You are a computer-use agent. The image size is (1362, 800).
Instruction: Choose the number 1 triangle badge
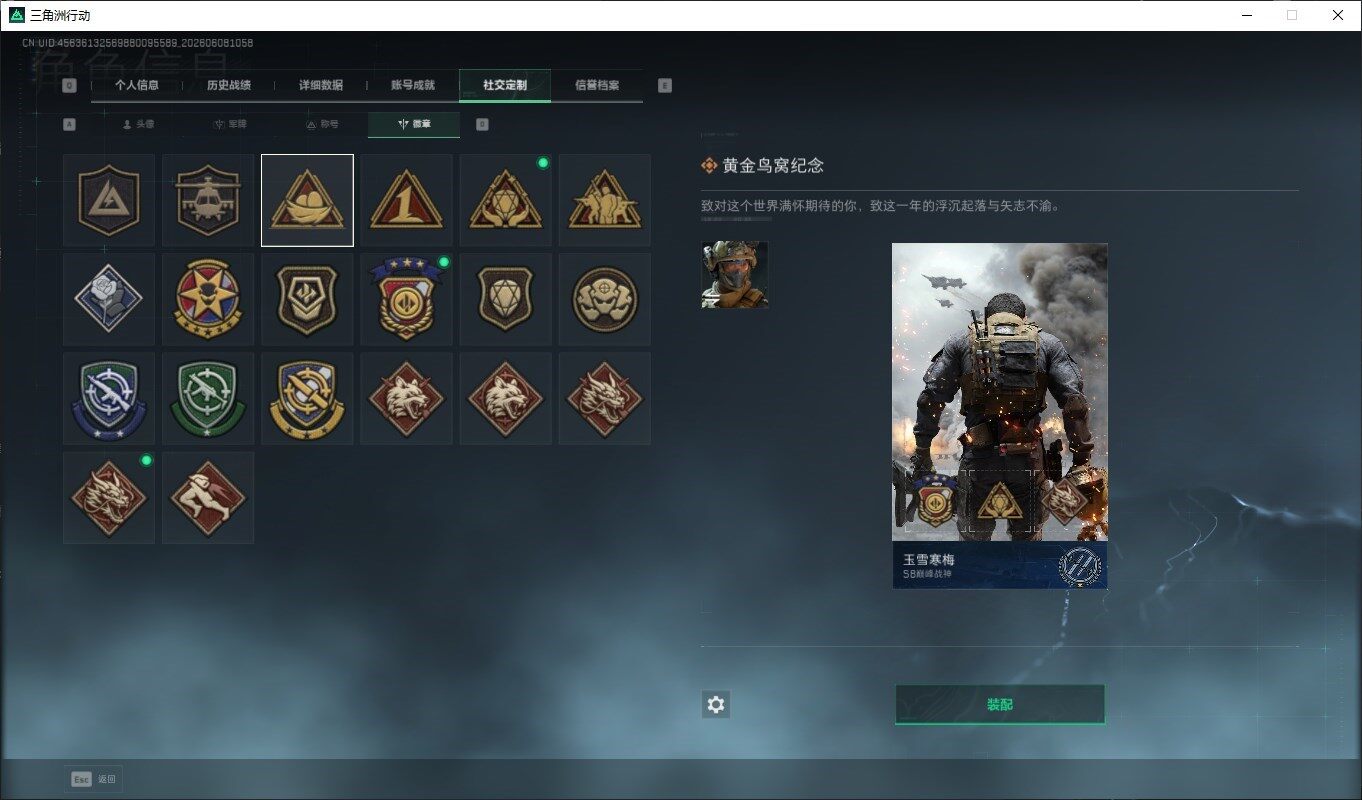406,200
